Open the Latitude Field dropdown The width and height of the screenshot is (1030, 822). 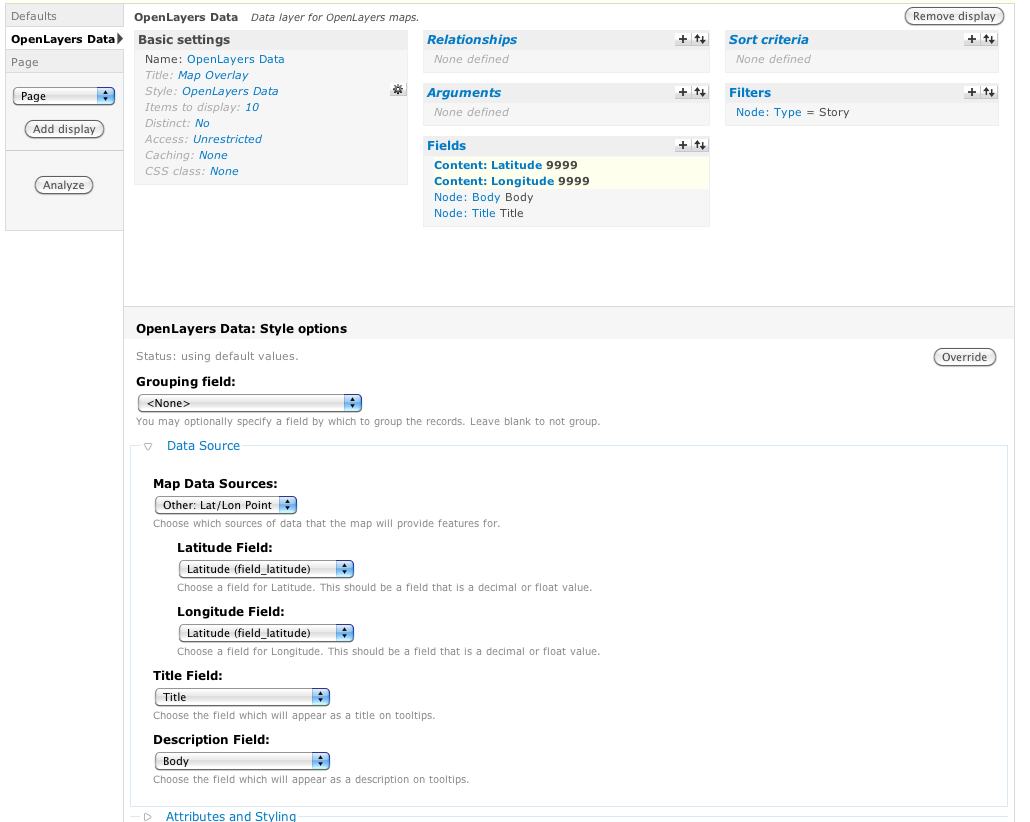tap(266, 569)
